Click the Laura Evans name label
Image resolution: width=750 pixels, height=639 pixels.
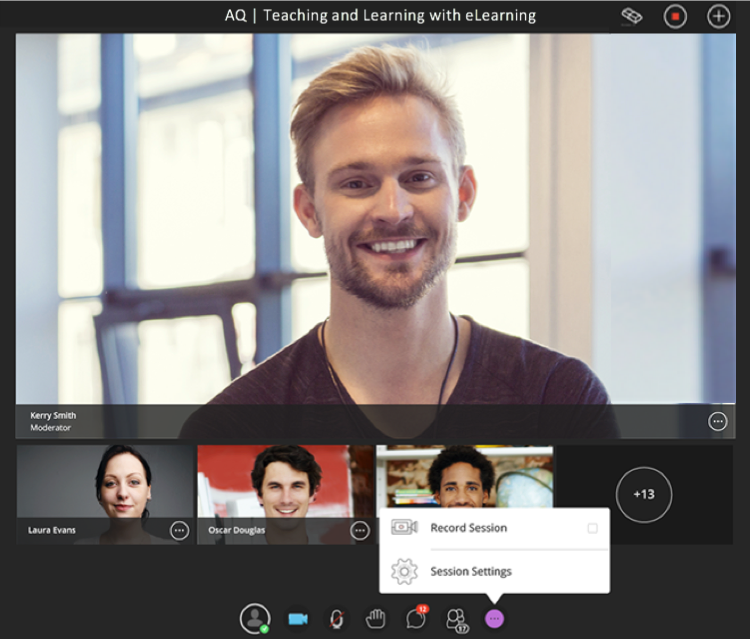click(x=52, y=530)
